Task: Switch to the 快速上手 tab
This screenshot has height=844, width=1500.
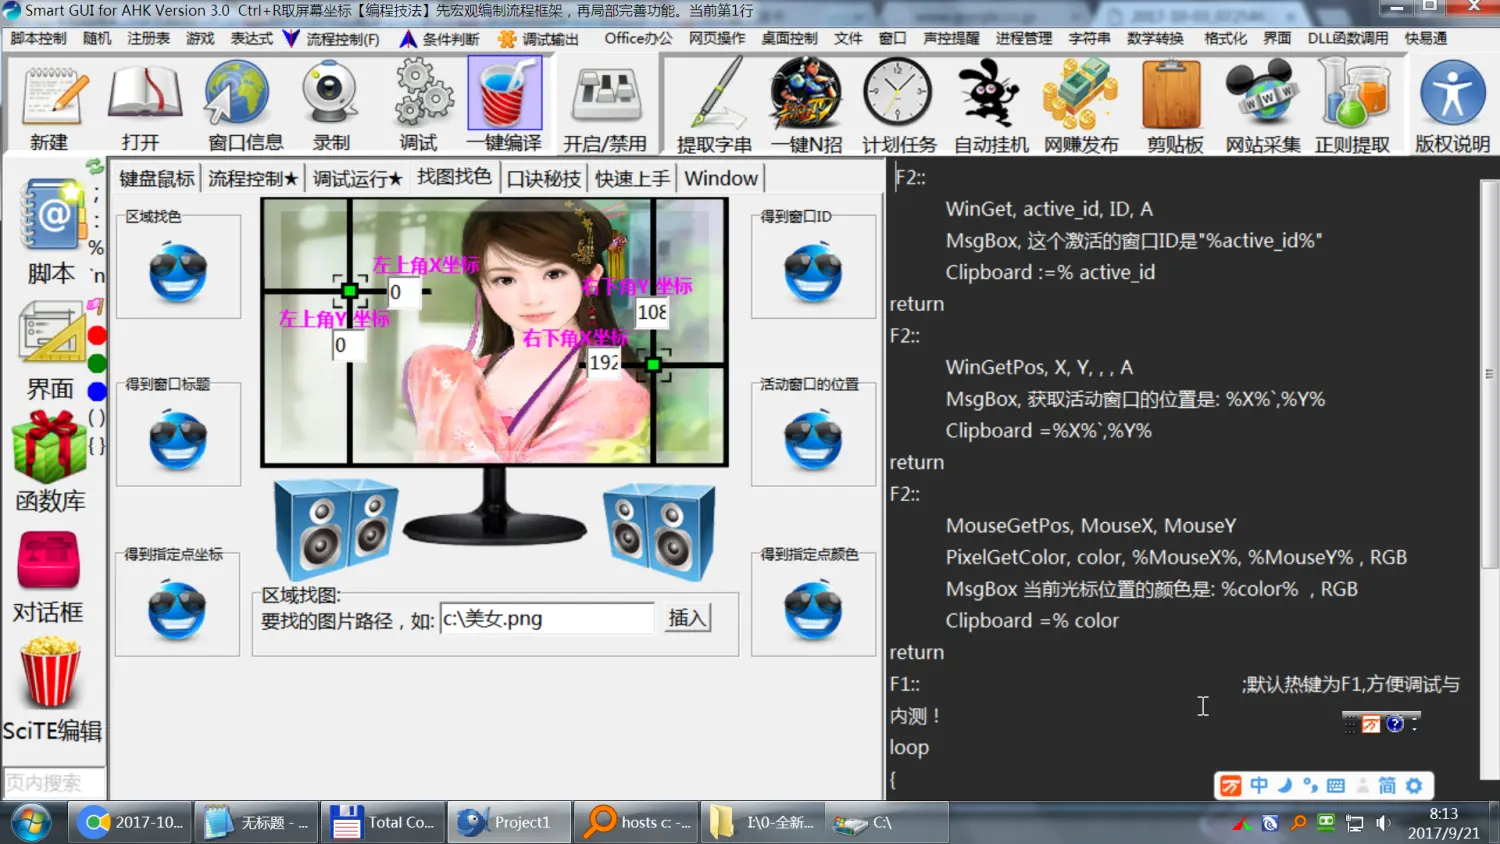Action: coord(632,178)
